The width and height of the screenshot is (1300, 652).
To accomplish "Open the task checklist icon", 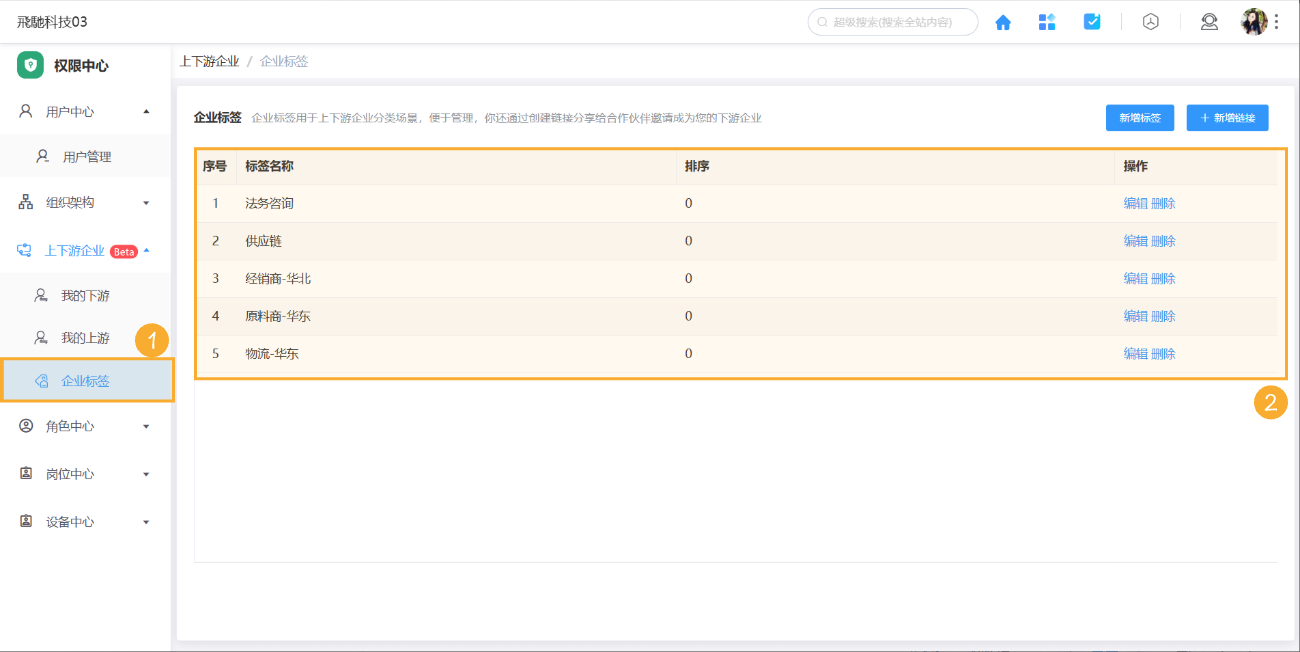I will (x=1092, y=22).
